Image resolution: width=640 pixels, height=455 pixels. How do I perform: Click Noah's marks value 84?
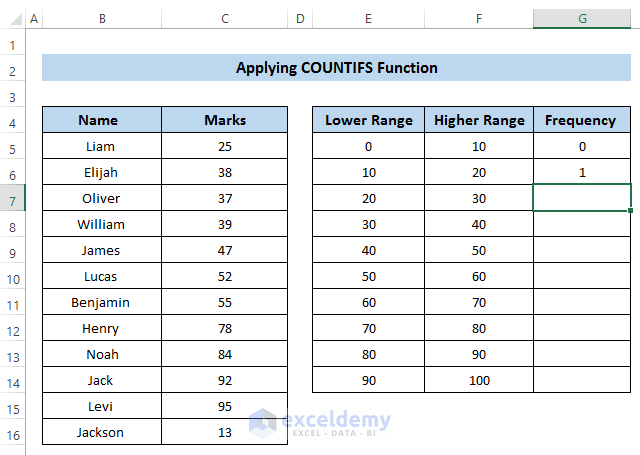tap(224, 354)
